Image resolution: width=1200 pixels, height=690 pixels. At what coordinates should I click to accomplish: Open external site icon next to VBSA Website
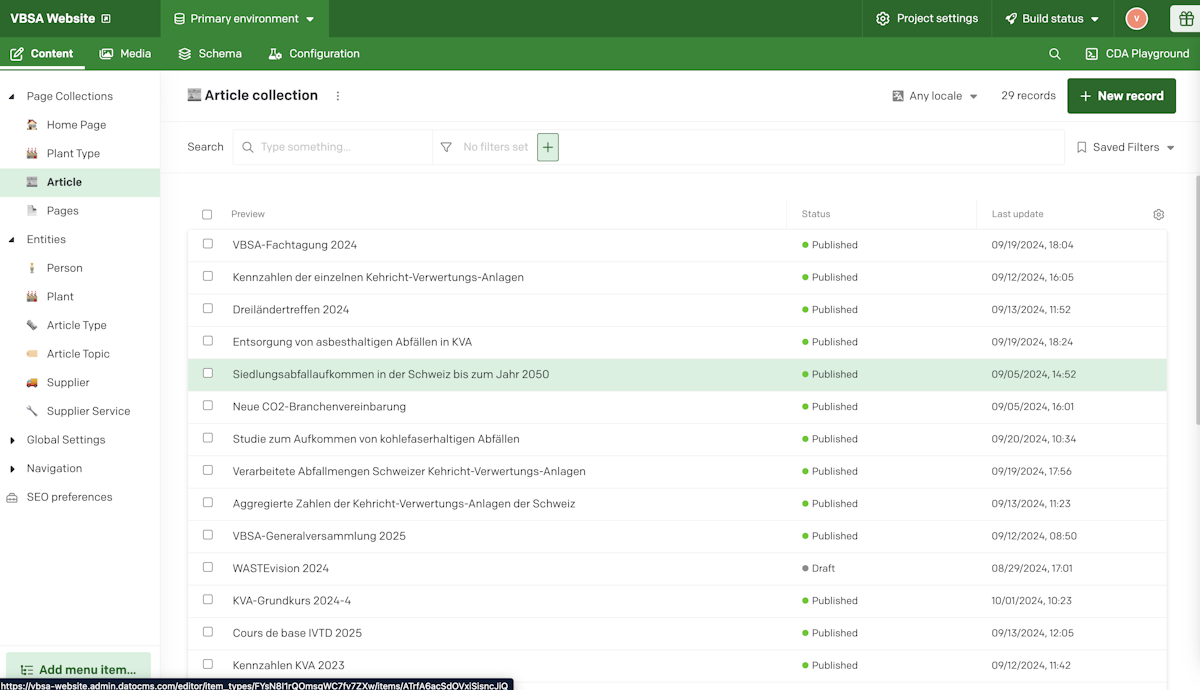[106, 19]
